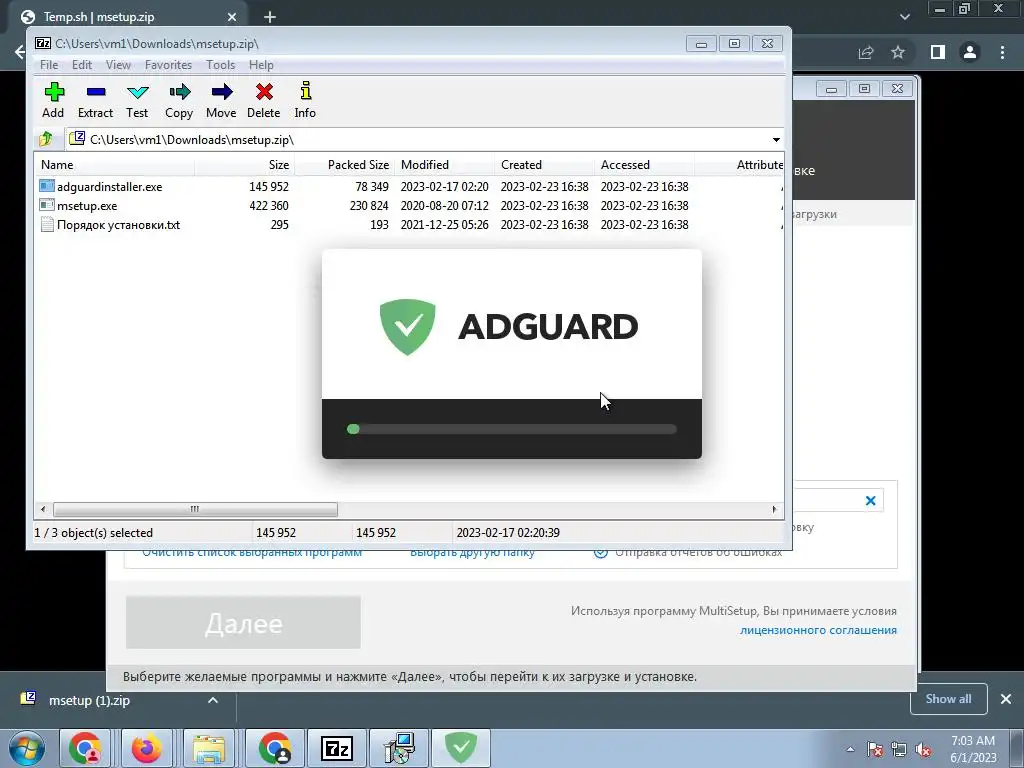Bookmark this page with star icon
The height and width of the screenshot is (768, 1024).
[898, 52]
